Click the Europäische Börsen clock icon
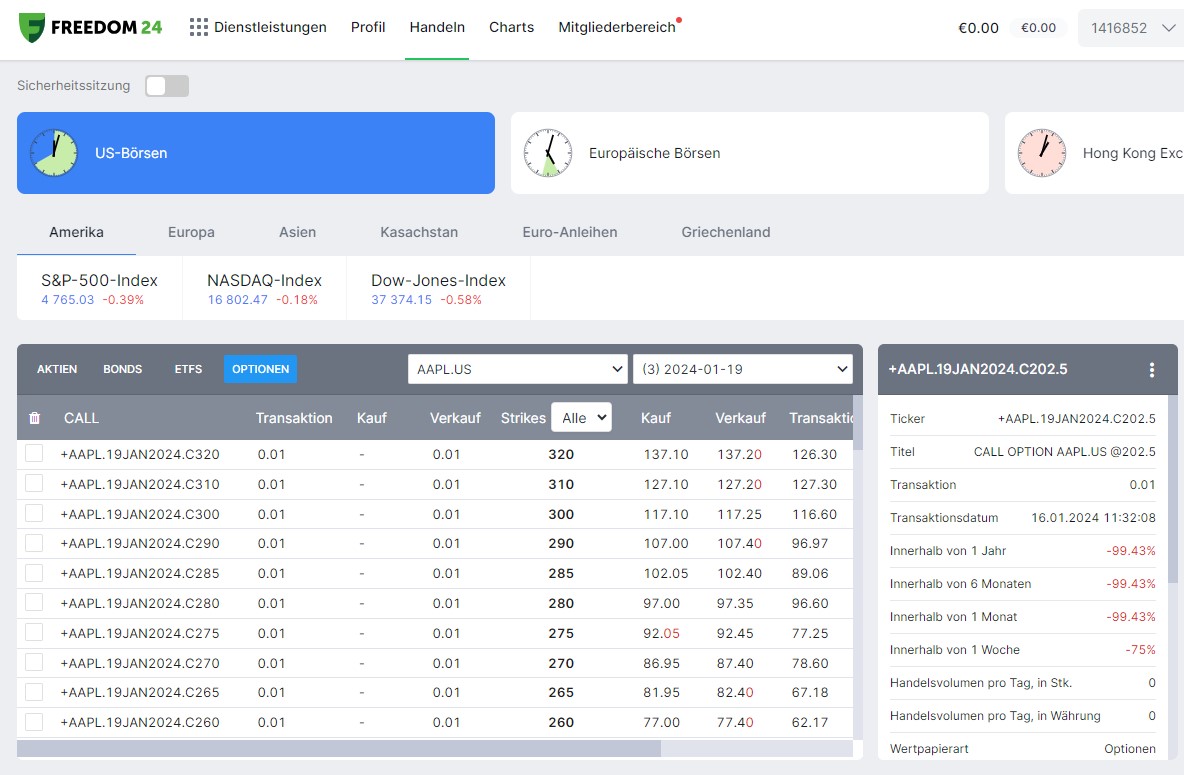Image resolution: width=1184 pixels, height=775 pixels. (547, 153)
